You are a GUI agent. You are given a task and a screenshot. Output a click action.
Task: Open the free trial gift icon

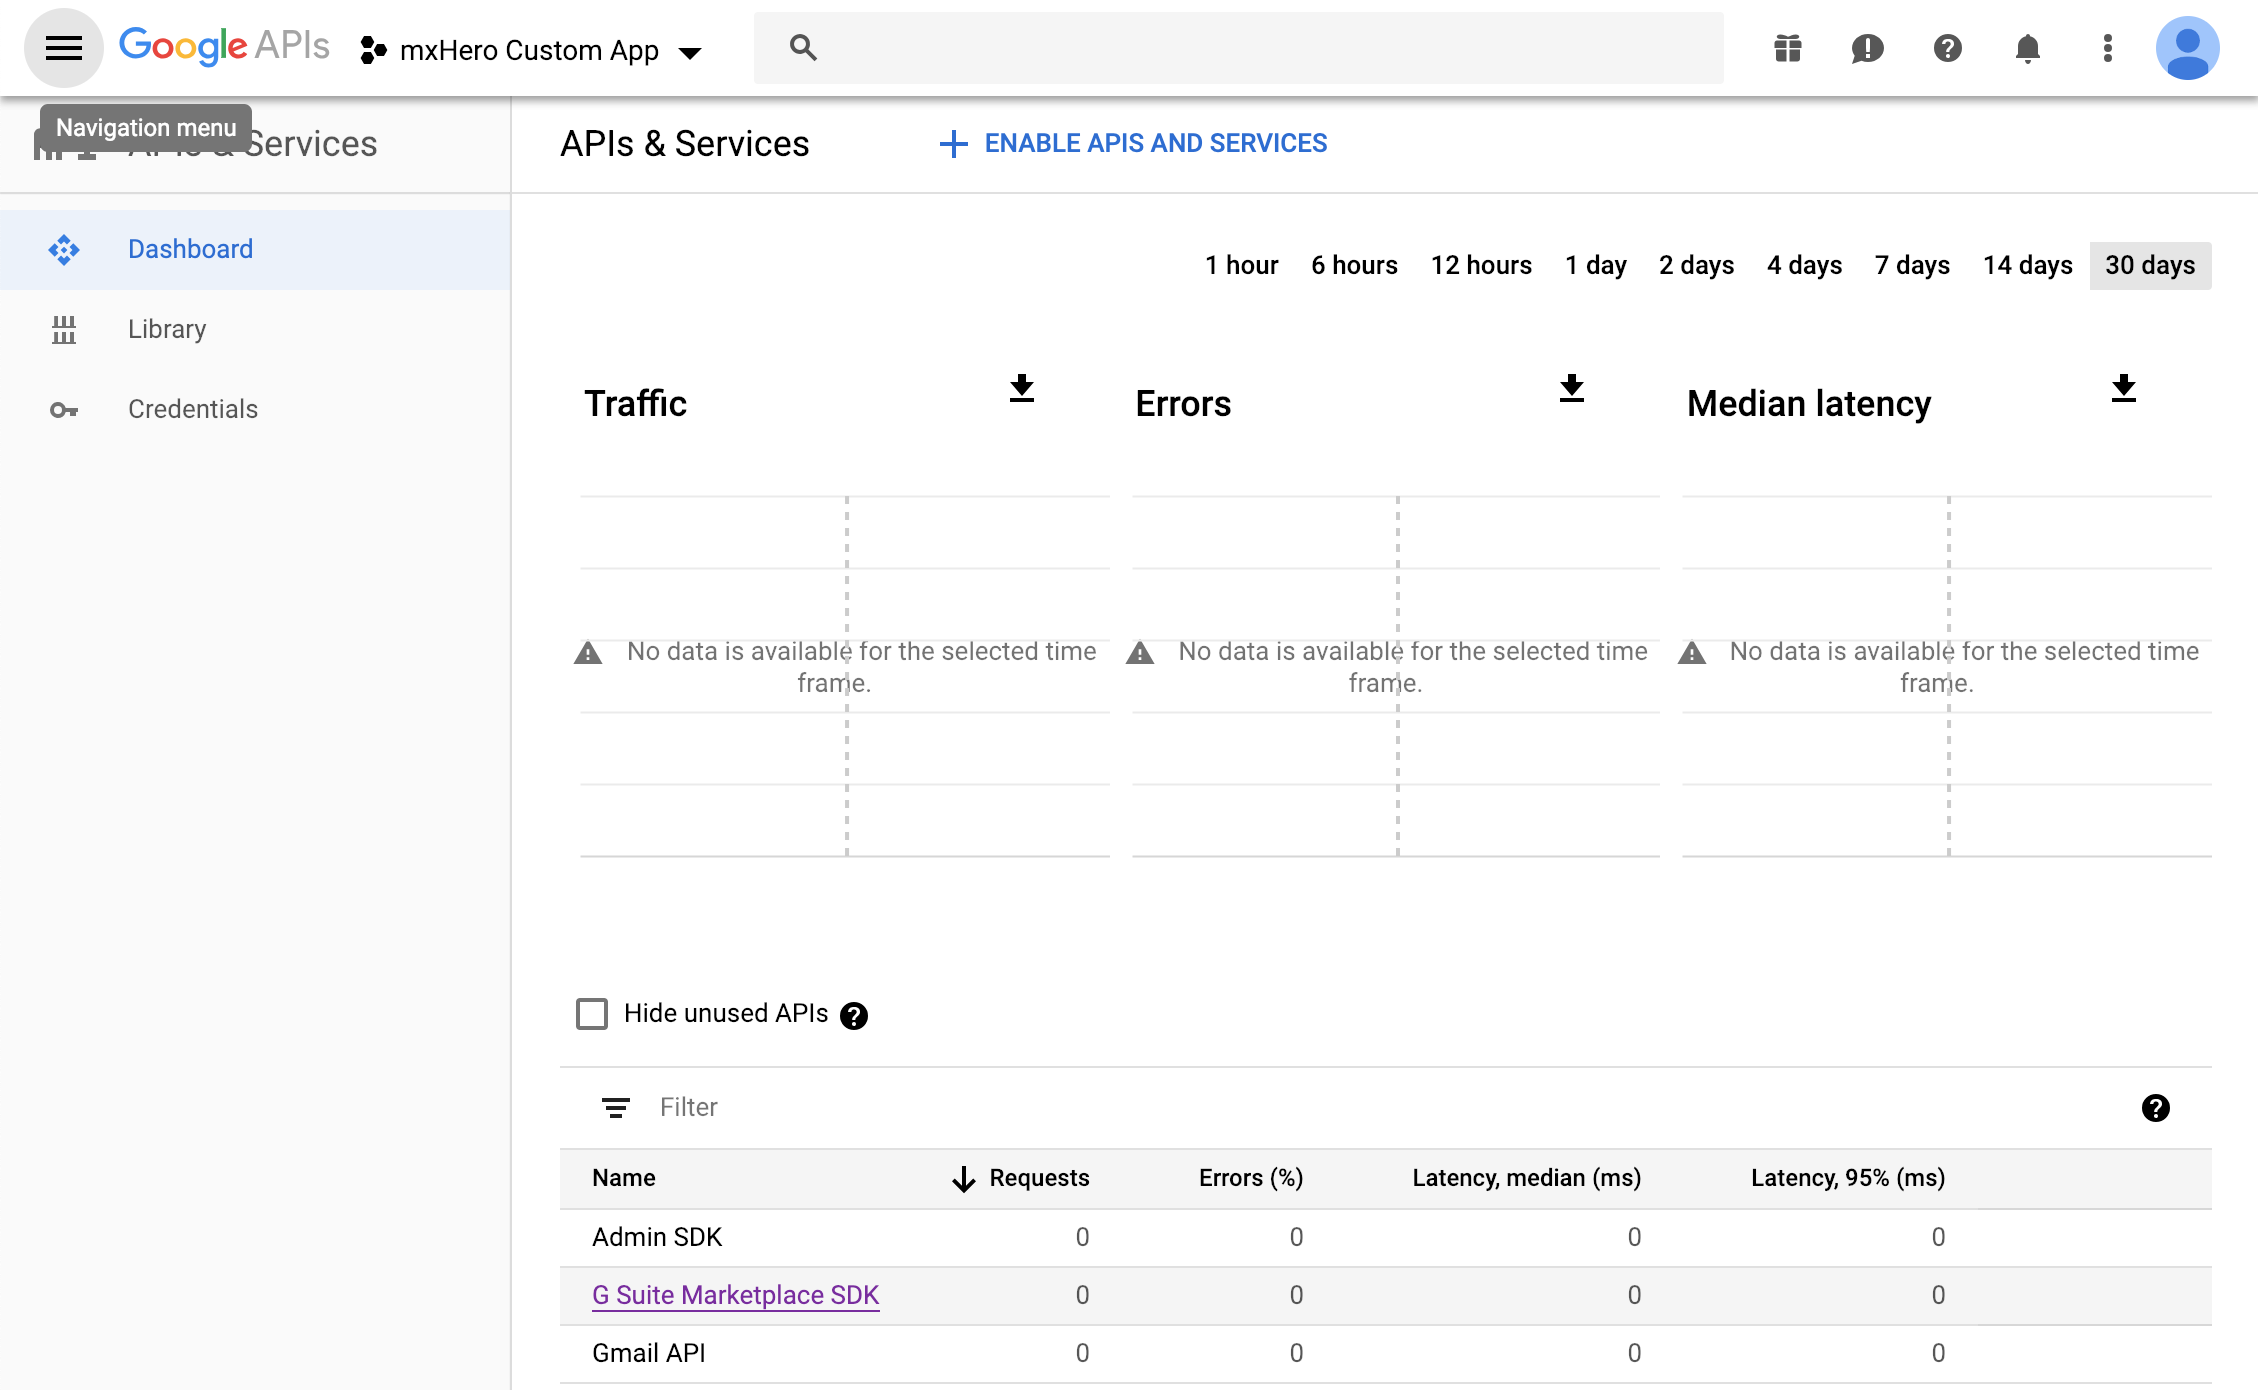[x=1788, y=48]
